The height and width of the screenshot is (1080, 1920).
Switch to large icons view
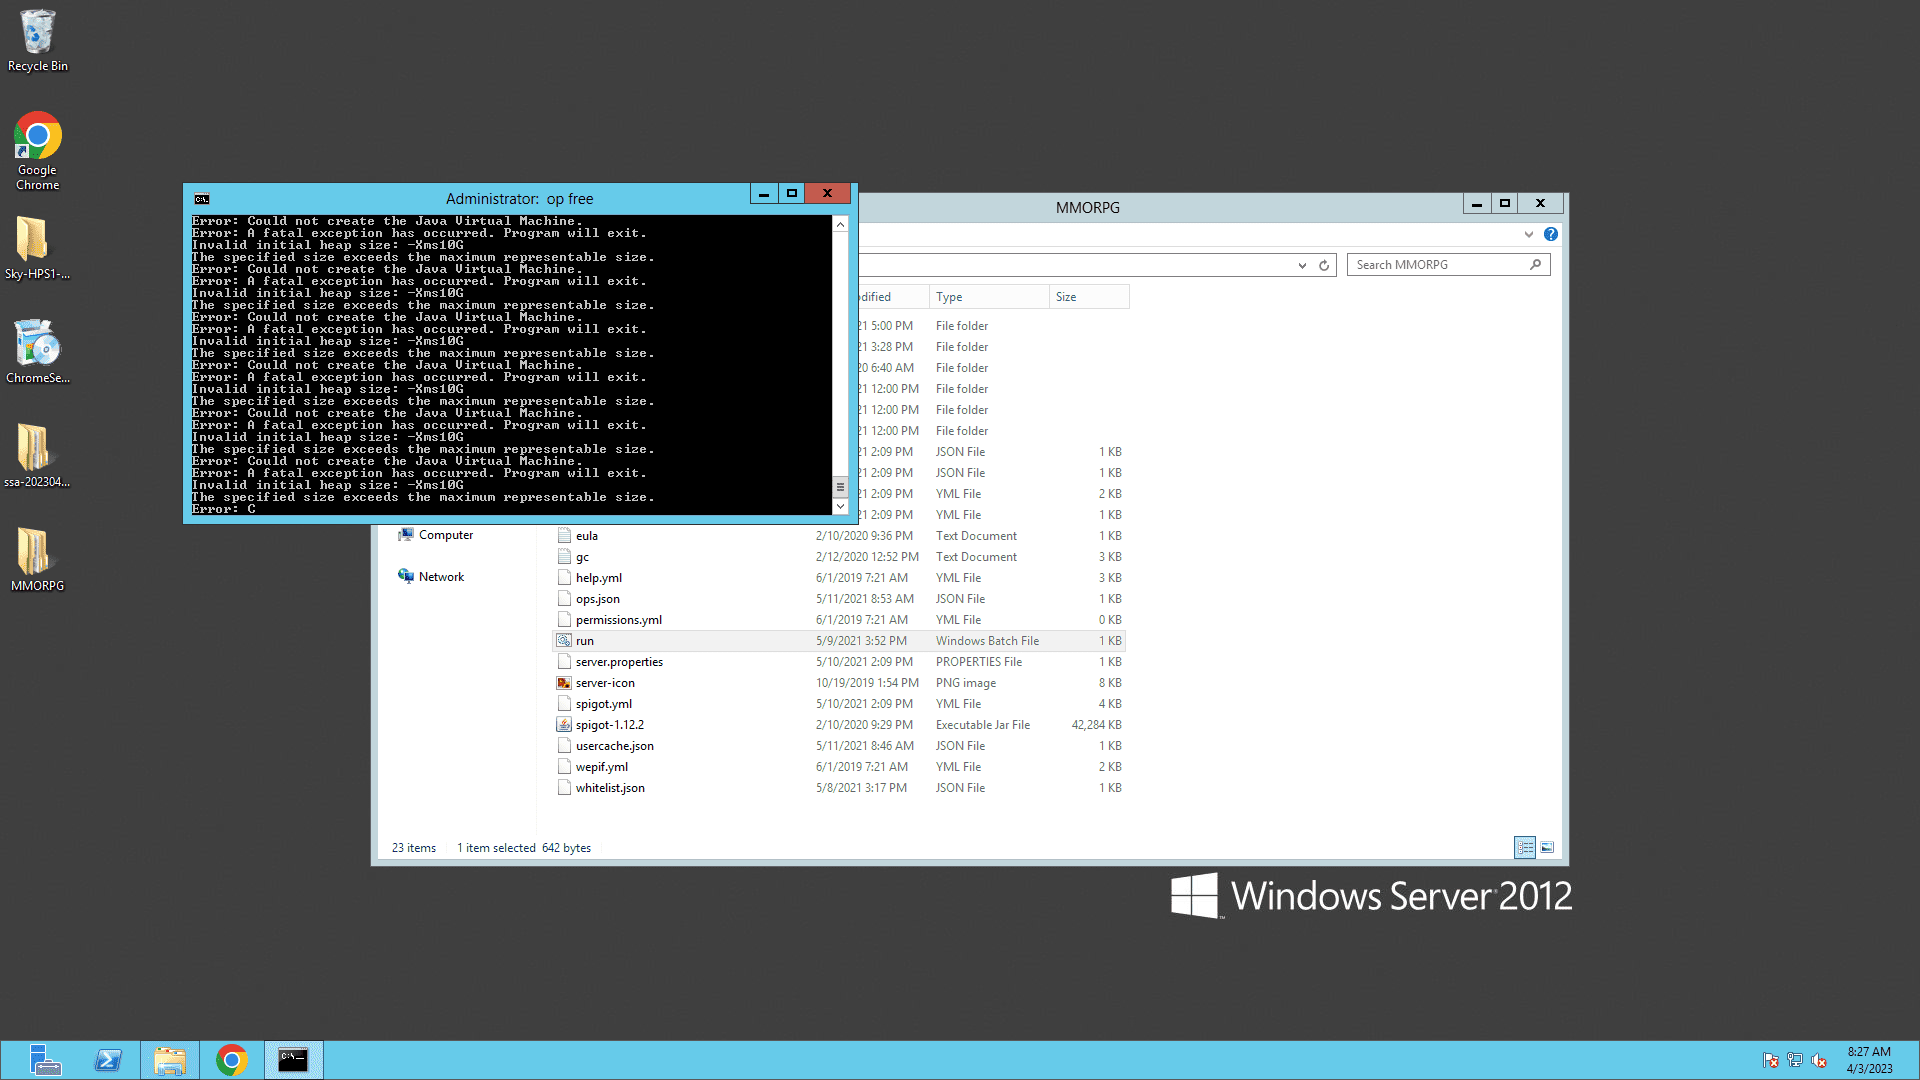1547,848
